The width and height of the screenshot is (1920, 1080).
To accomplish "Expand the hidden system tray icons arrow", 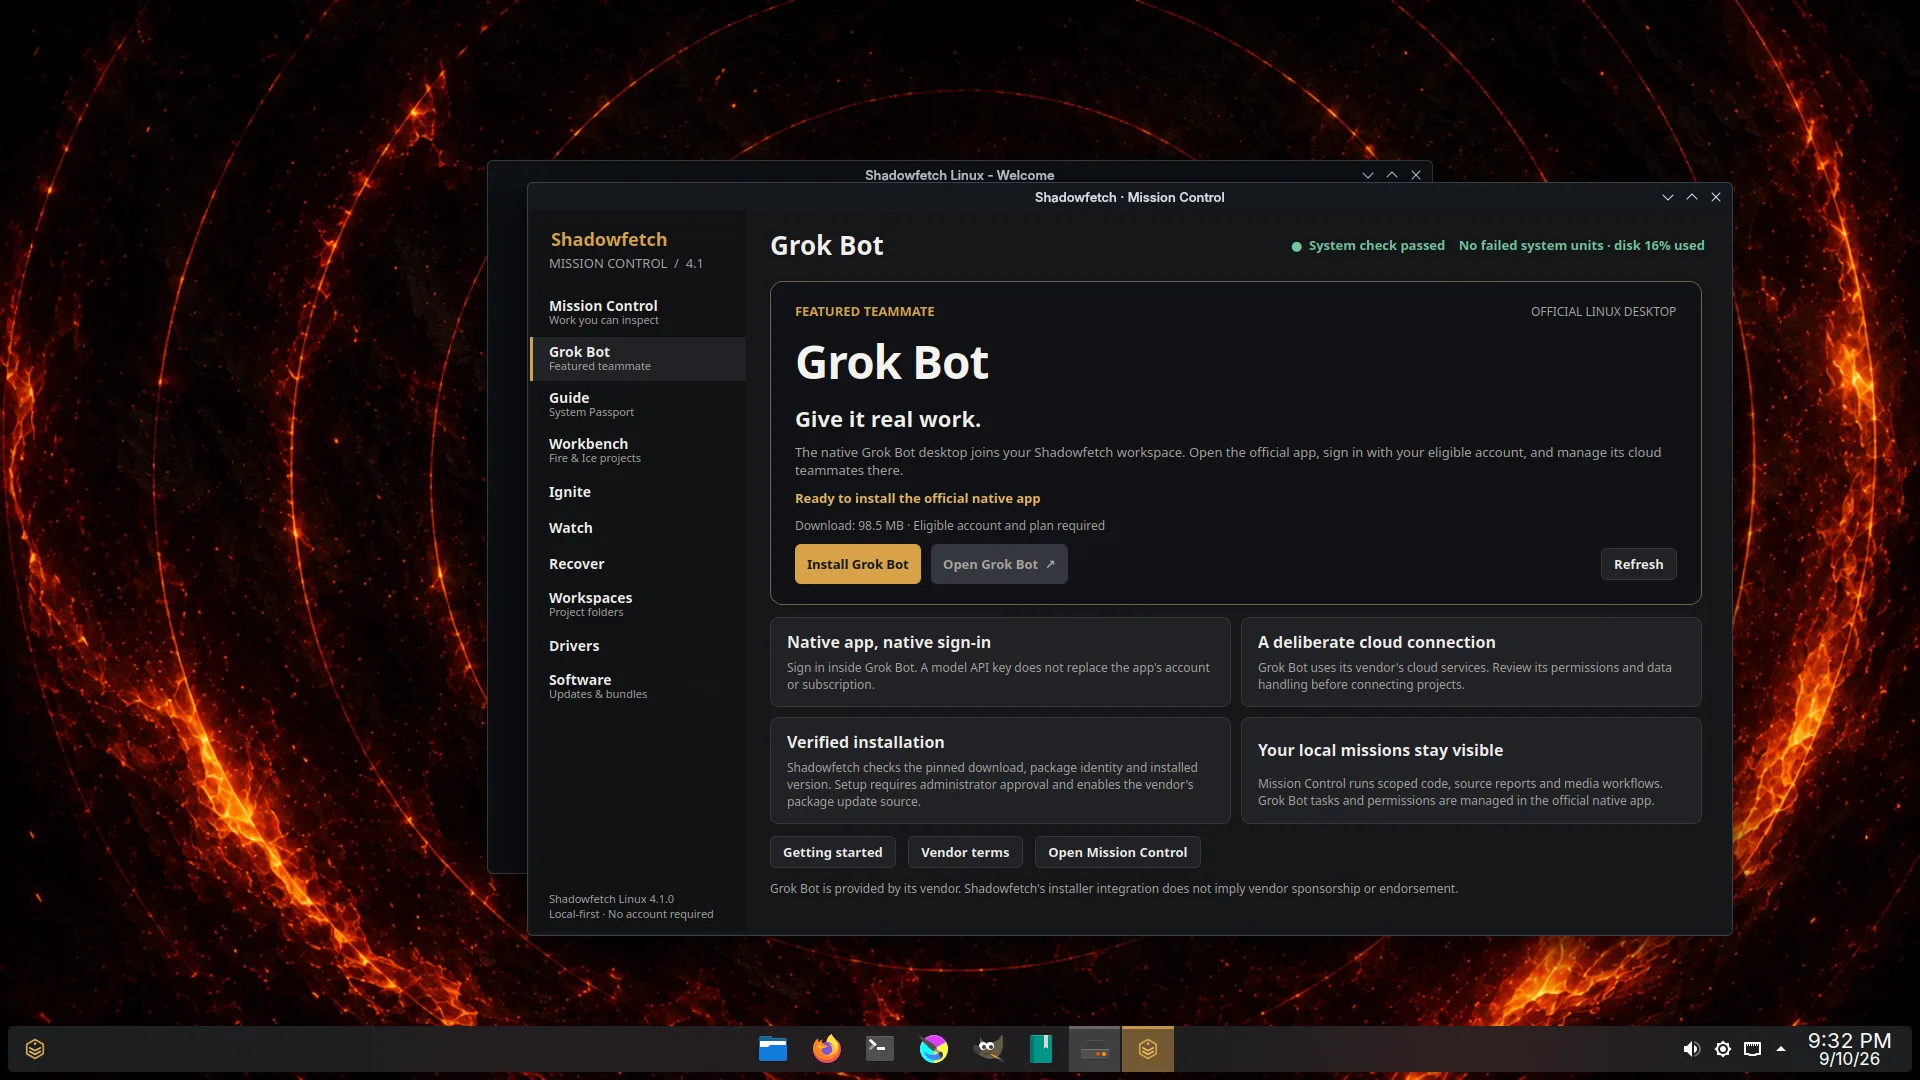I will click(x=1781, y=1049).
